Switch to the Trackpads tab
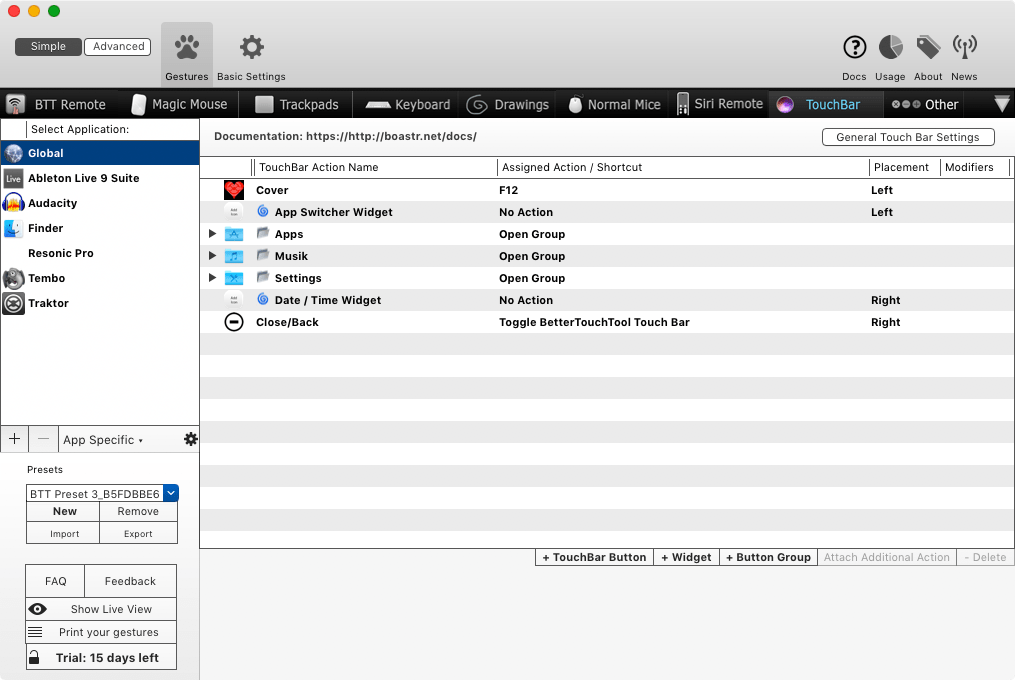 click(x=297, y=104)
